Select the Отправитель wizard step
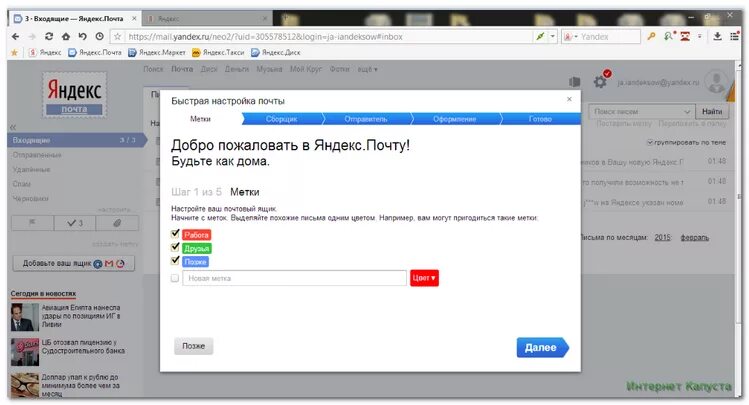This screenshot has height=405, width=749. 366,119
